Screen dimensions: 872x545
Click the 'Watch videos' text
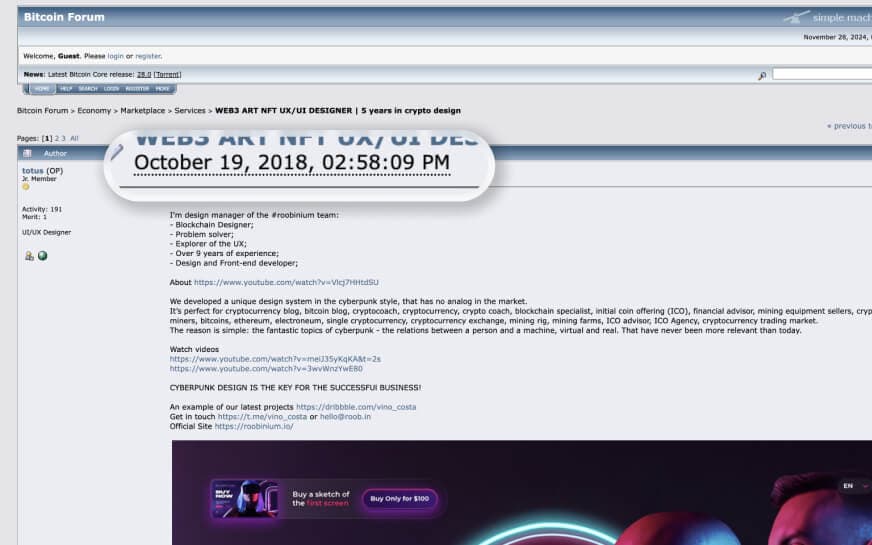tap(194, 349)
